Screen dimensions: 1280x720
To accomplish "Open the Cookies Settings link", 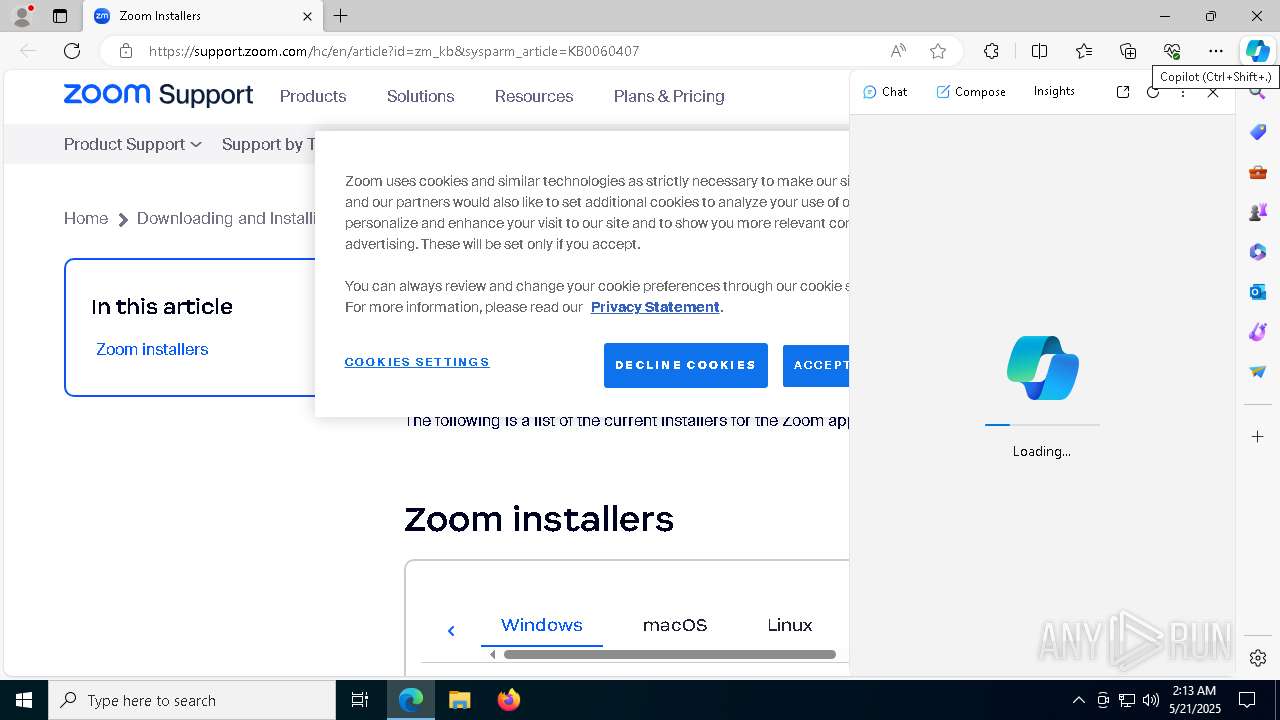I will [417, 362].
